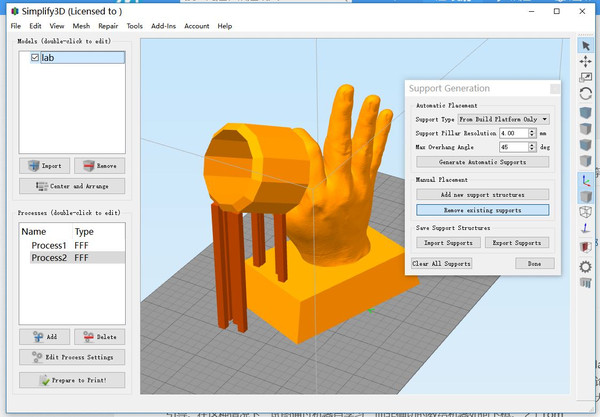Click the Simplify3D app logo in title bar

pyautogui.click(x=15, y=11)
